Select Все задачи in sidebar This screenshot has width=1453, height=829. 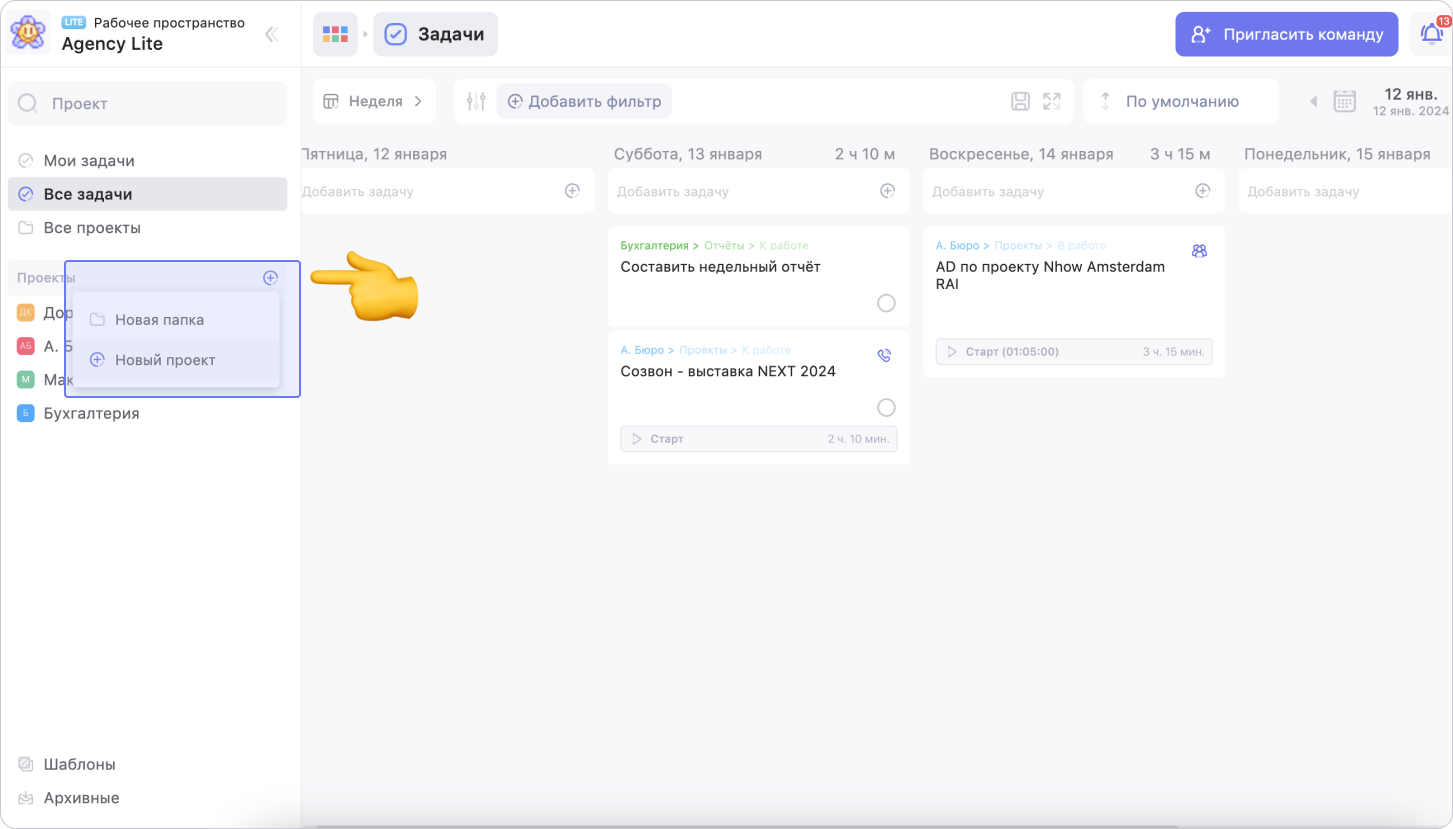[147, 194]
